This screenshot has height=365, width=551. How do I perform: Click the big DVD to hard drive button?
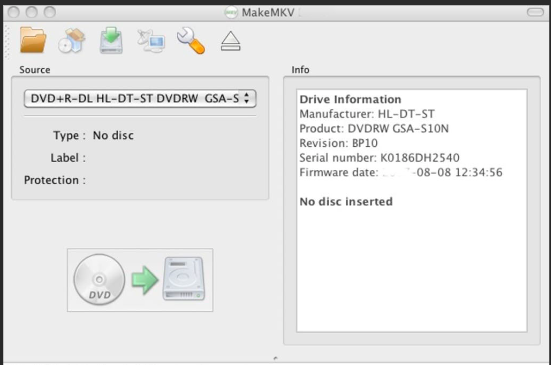(140, 280)
